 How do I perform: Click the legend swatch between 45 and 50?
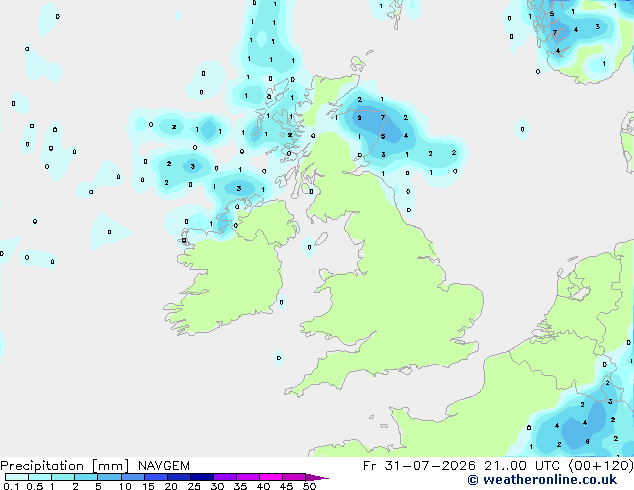pyautogui.click(x=294, y=477)
